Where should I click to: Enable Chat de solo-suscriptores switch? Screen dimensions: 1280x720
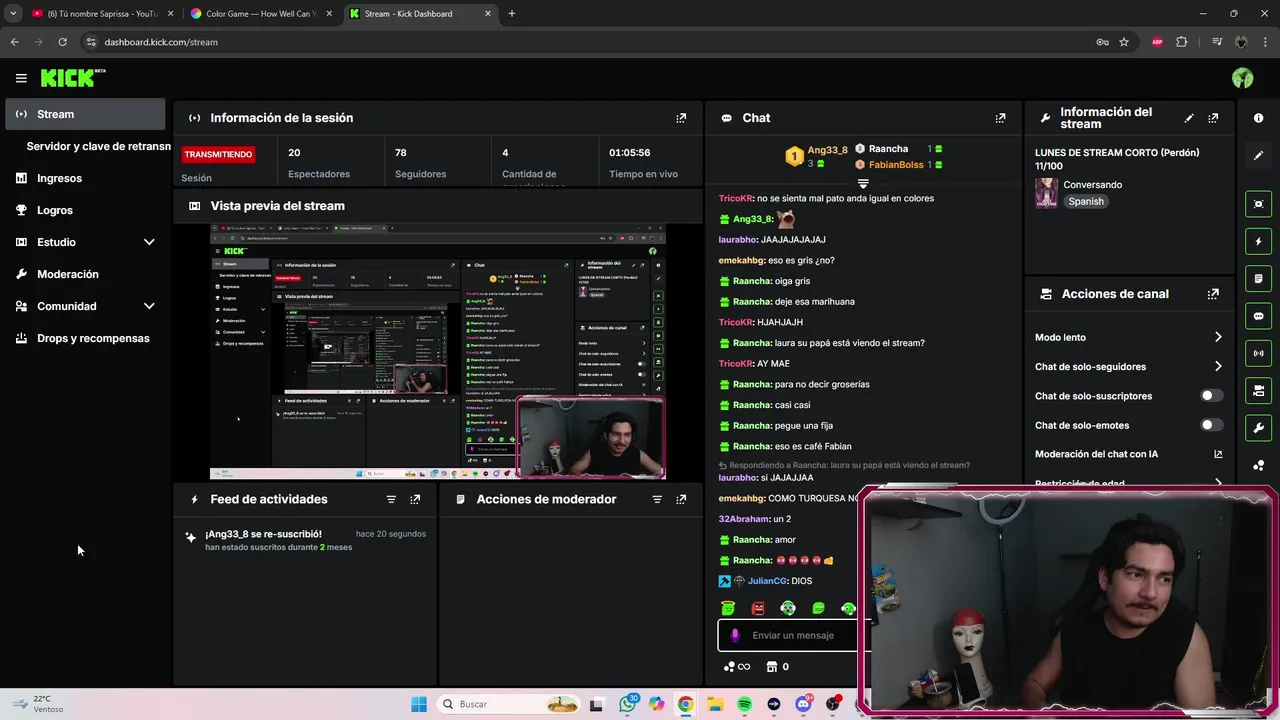pos(1211,396)
